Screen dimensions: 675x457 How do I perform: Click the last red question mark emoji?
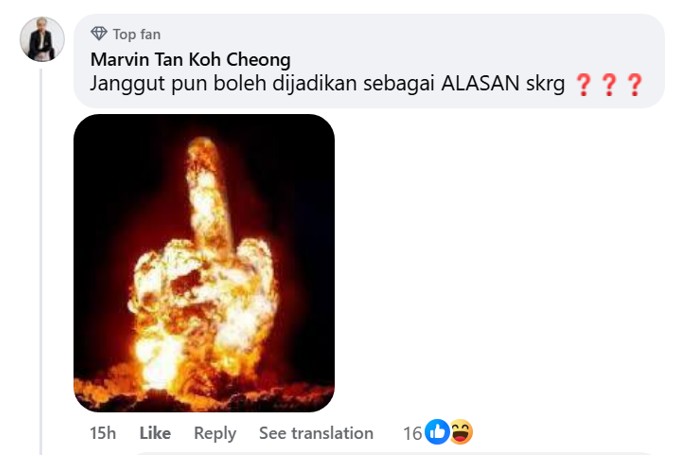[635, 84]
